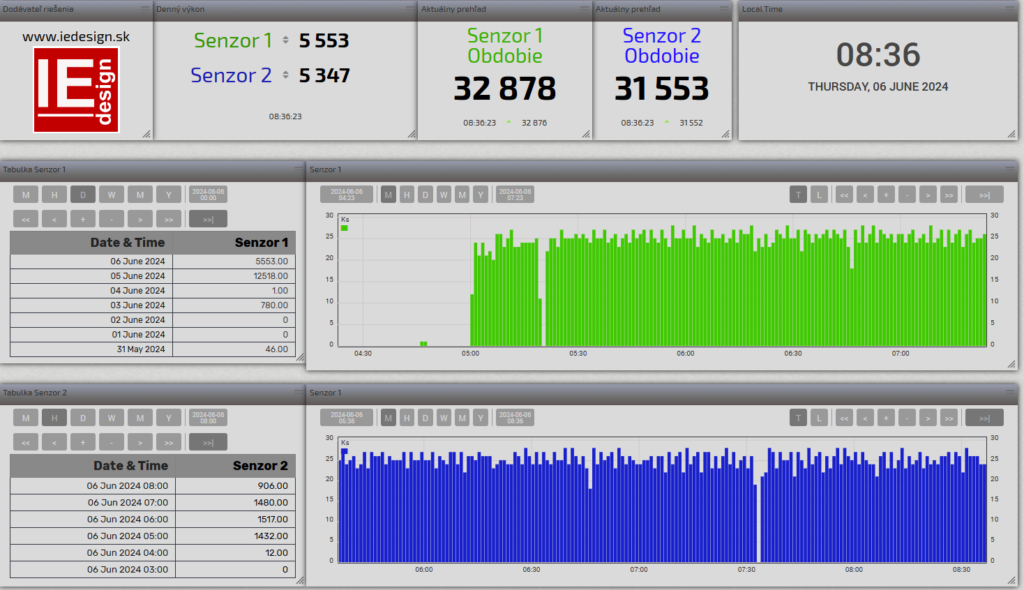Jump far forward with >> in Tabulka Senzor 1
Viewport: 1024px width, 590px height.
tap(168, 219)
